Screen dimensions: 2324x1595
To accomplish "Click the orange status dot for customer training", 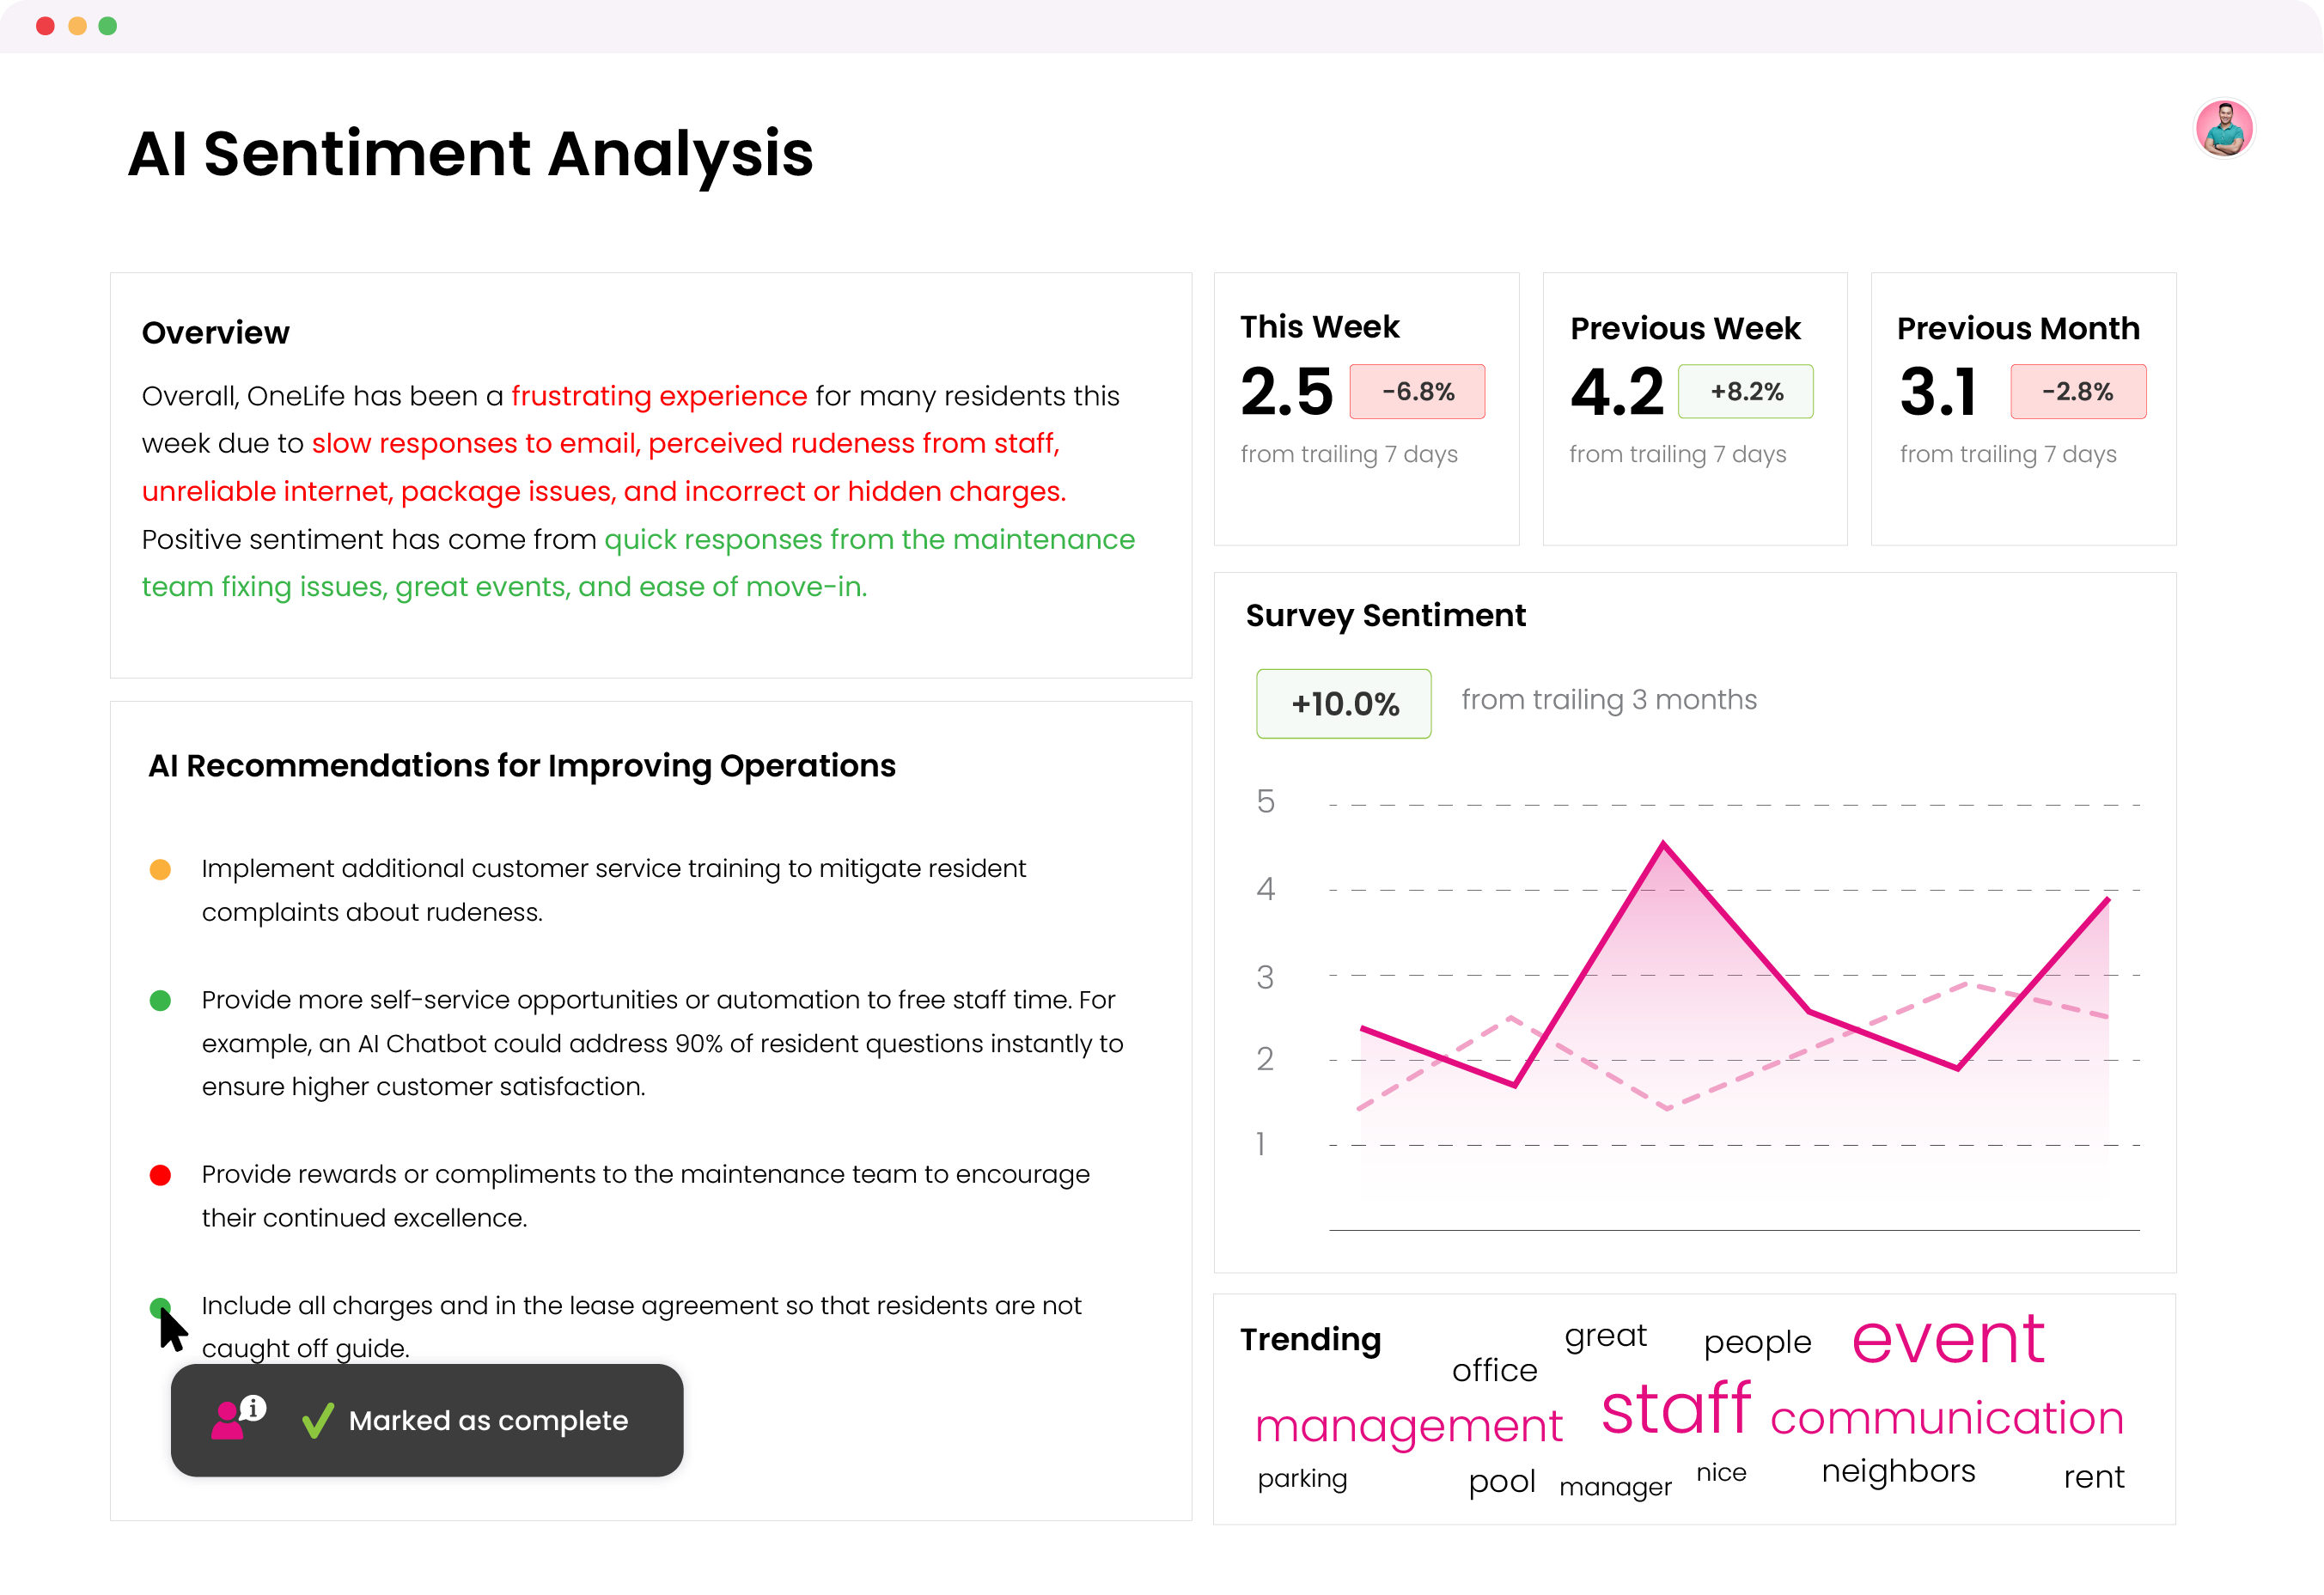I will click(160, 869).
